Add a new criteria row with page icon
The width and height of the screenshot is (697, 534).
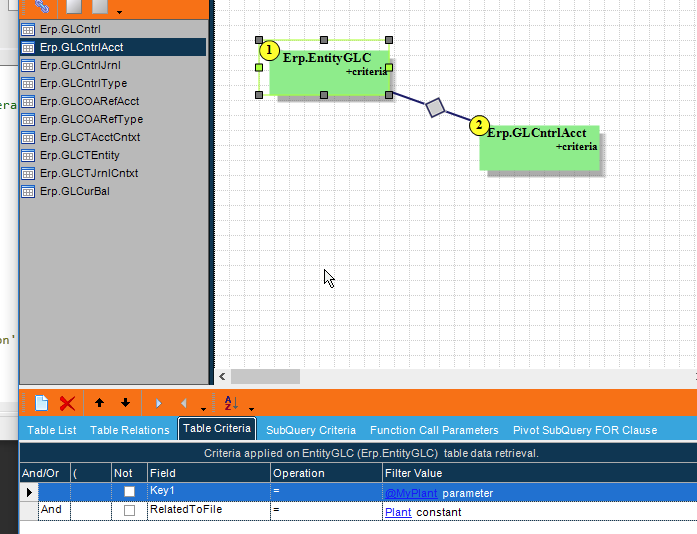[x=41, y=403]
